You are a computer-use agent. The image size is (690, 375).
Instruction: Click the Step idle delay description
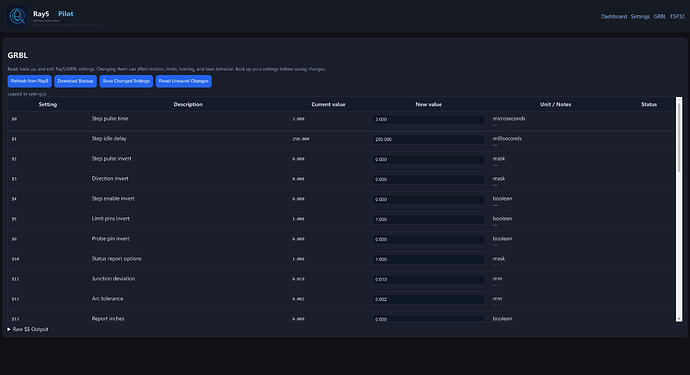coord(109,139)
